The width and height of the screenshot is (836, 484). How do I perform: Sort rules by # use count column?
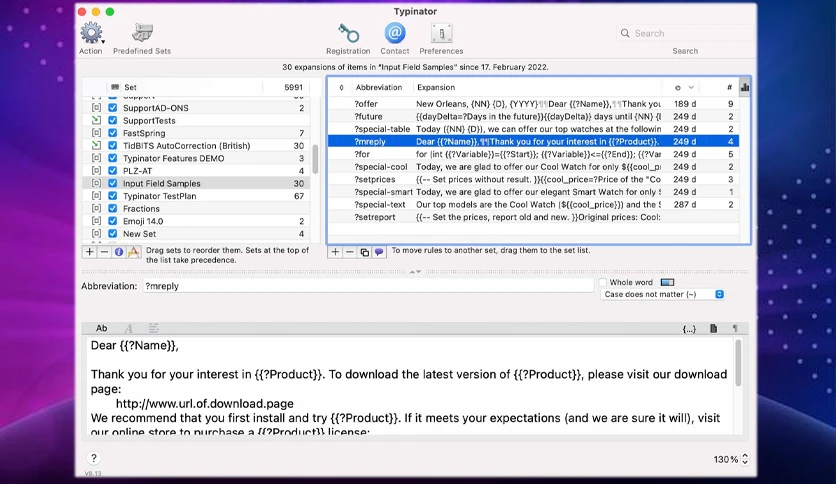[x=729, y=87]
